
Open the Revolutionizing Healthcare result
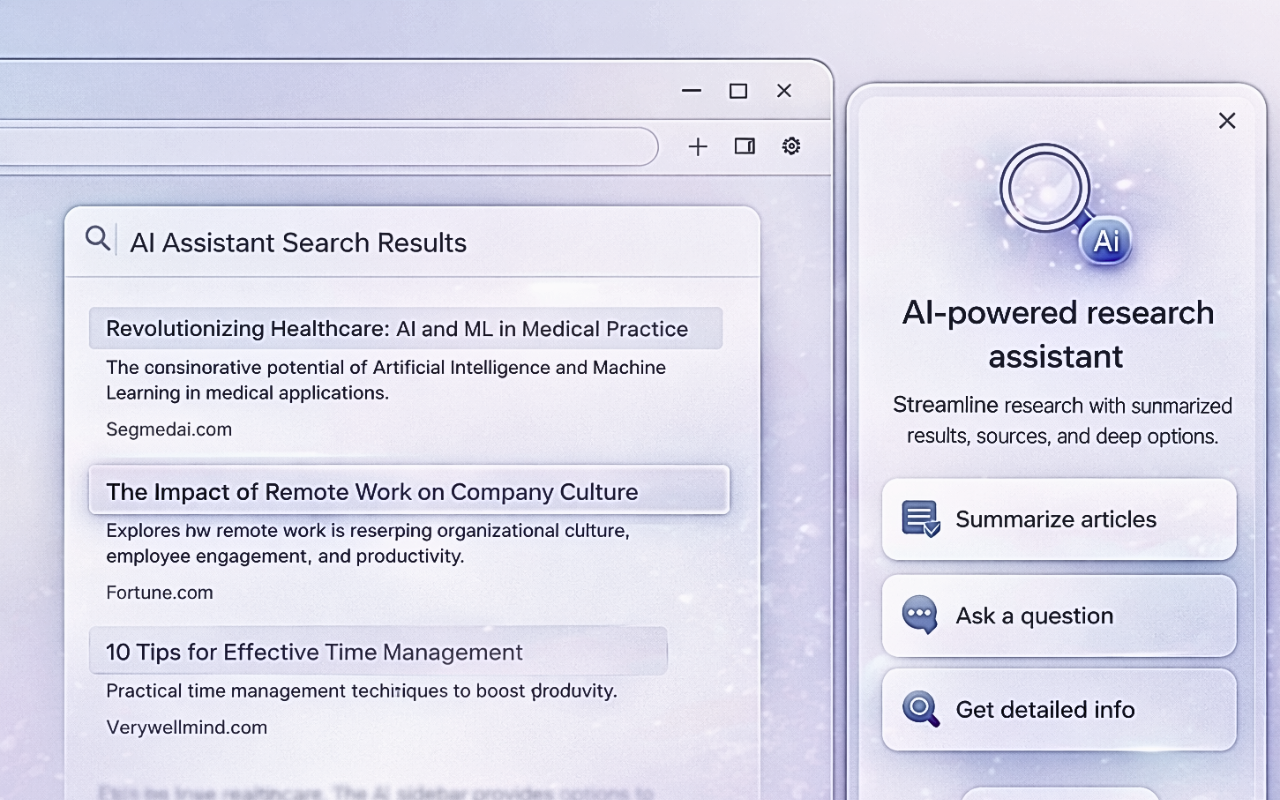[406, 328]
